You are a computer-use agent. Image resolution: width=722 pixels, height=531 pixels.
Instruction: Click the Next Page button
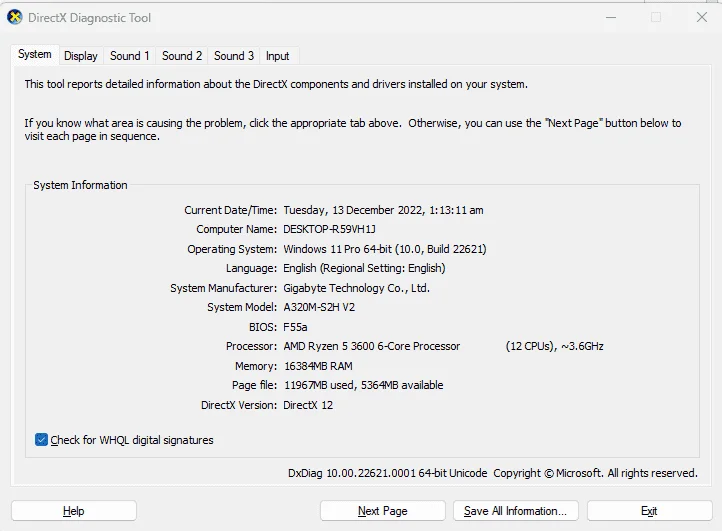[x=383, y=511]
